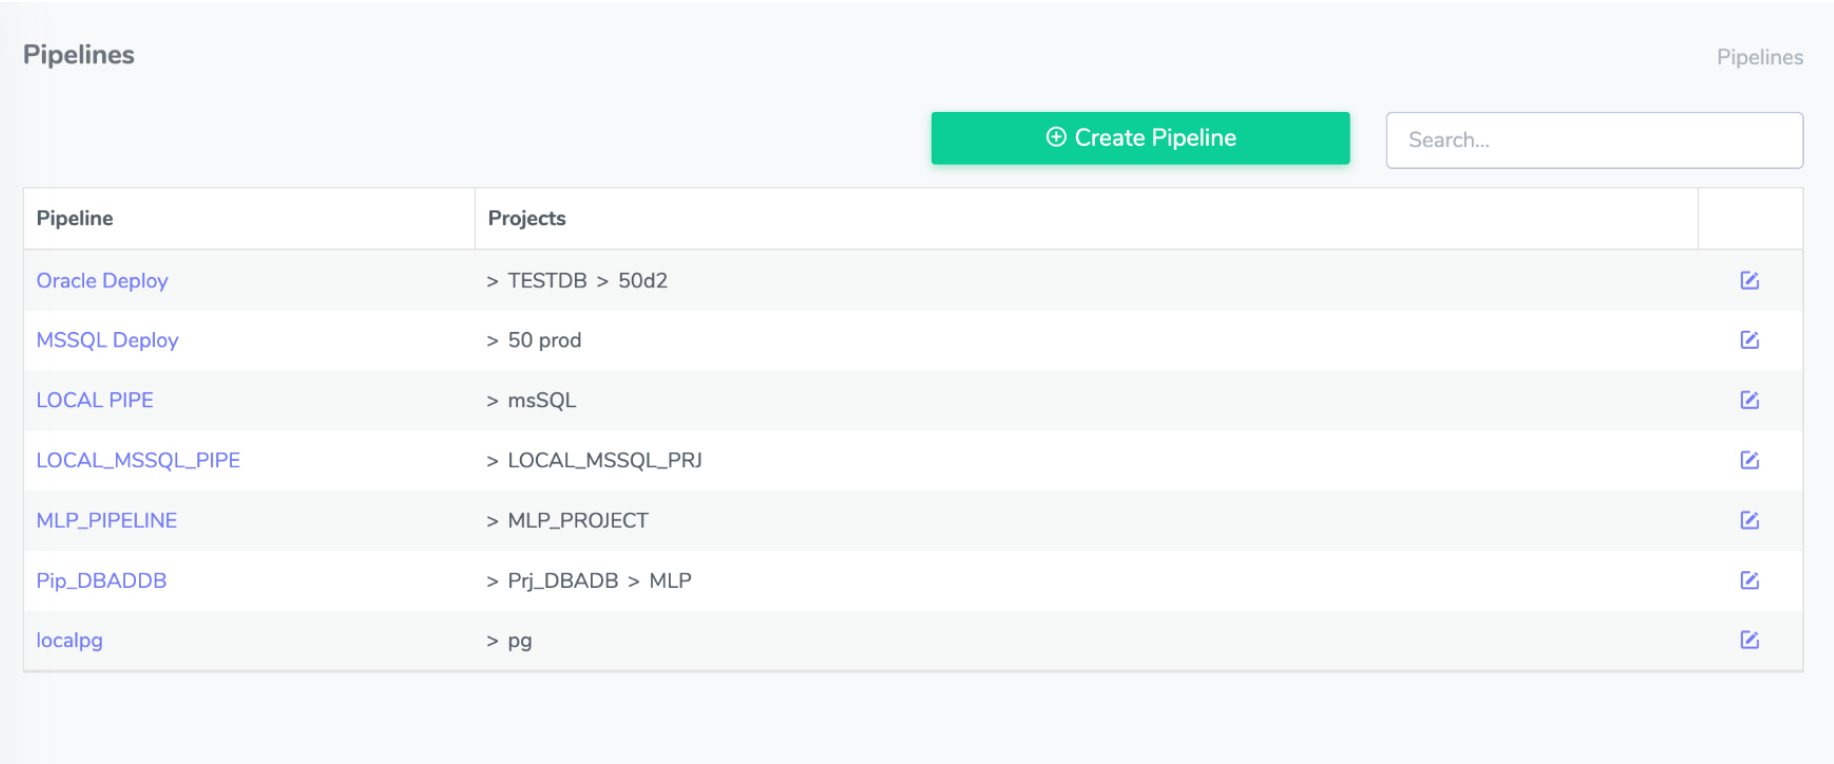This screenshot has width=1834, height=764.
Task: Open edit icon for LOCAL_MSSQL_PIPE
Action: [1749, 460]
